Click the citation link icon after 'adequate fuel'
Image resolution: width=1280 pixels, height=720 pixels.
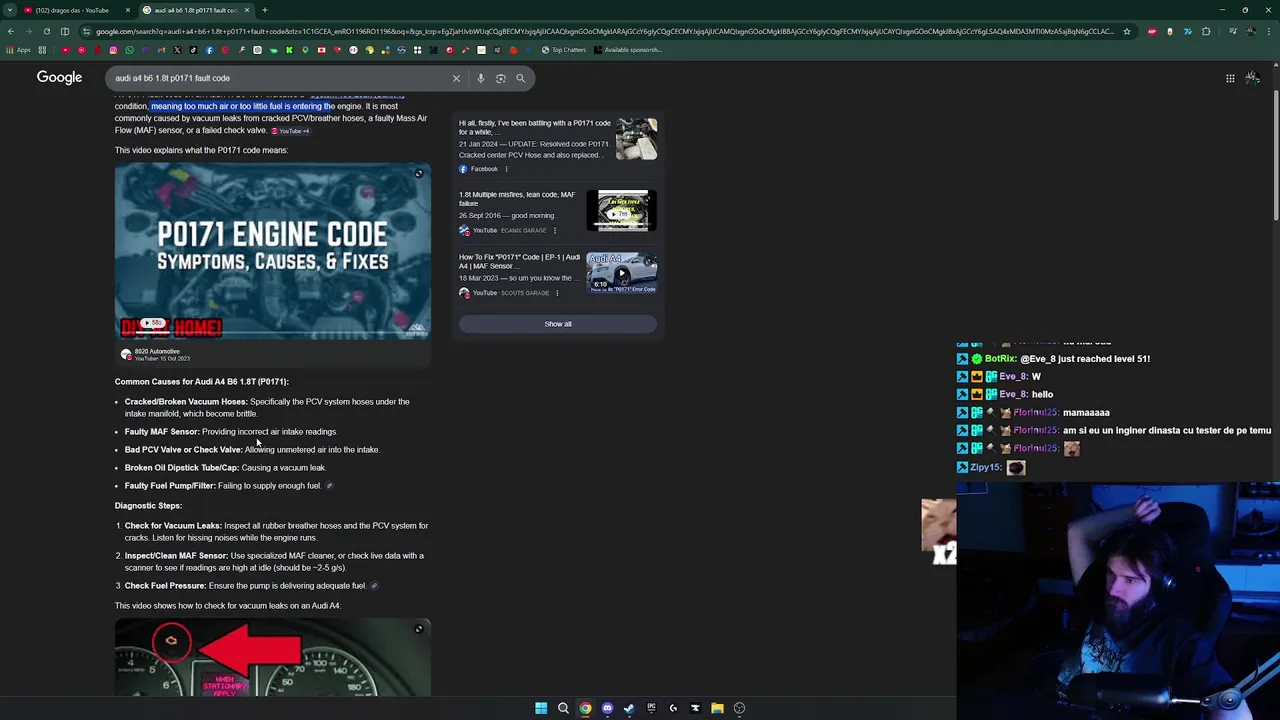374,586
